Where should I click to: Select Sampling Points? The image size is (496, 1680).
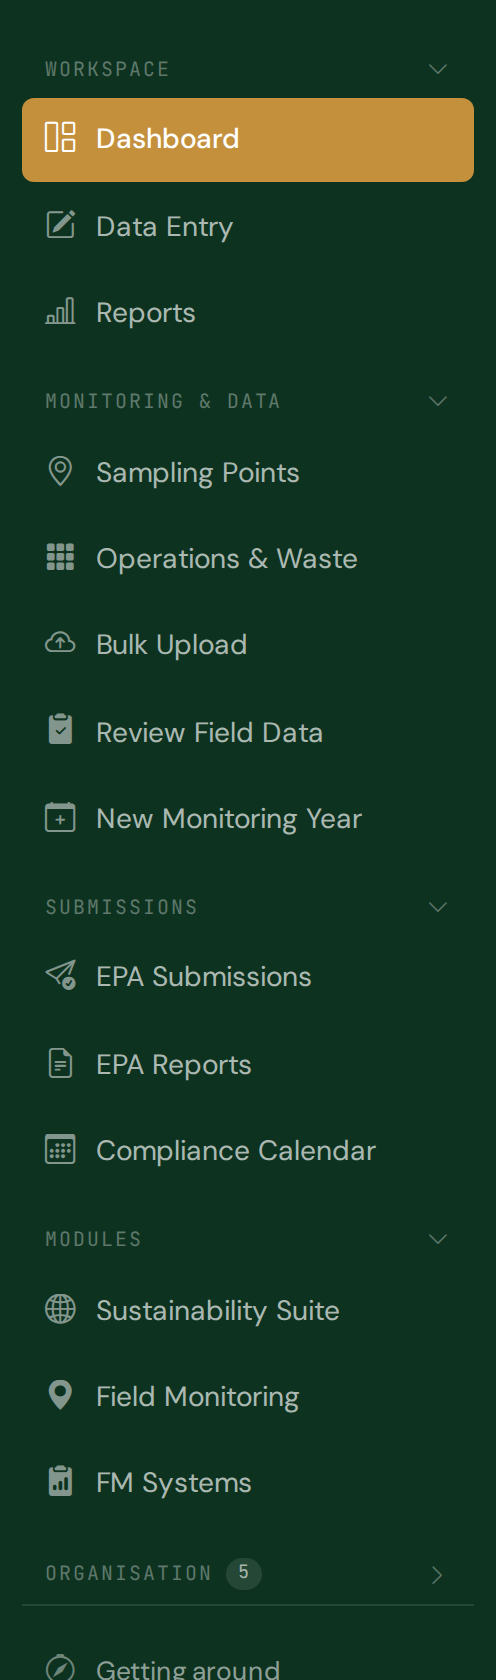[x=248, y=472]
